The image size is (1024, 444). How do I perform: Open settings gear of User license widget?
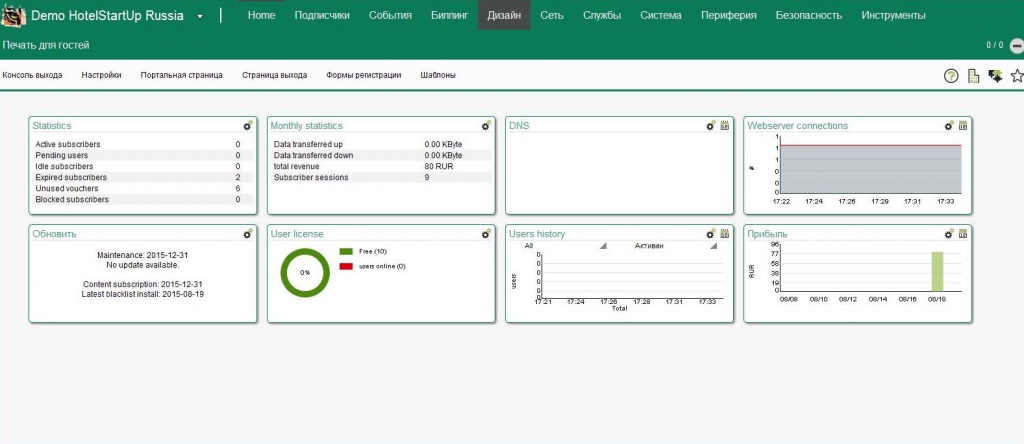click(486, 234)
